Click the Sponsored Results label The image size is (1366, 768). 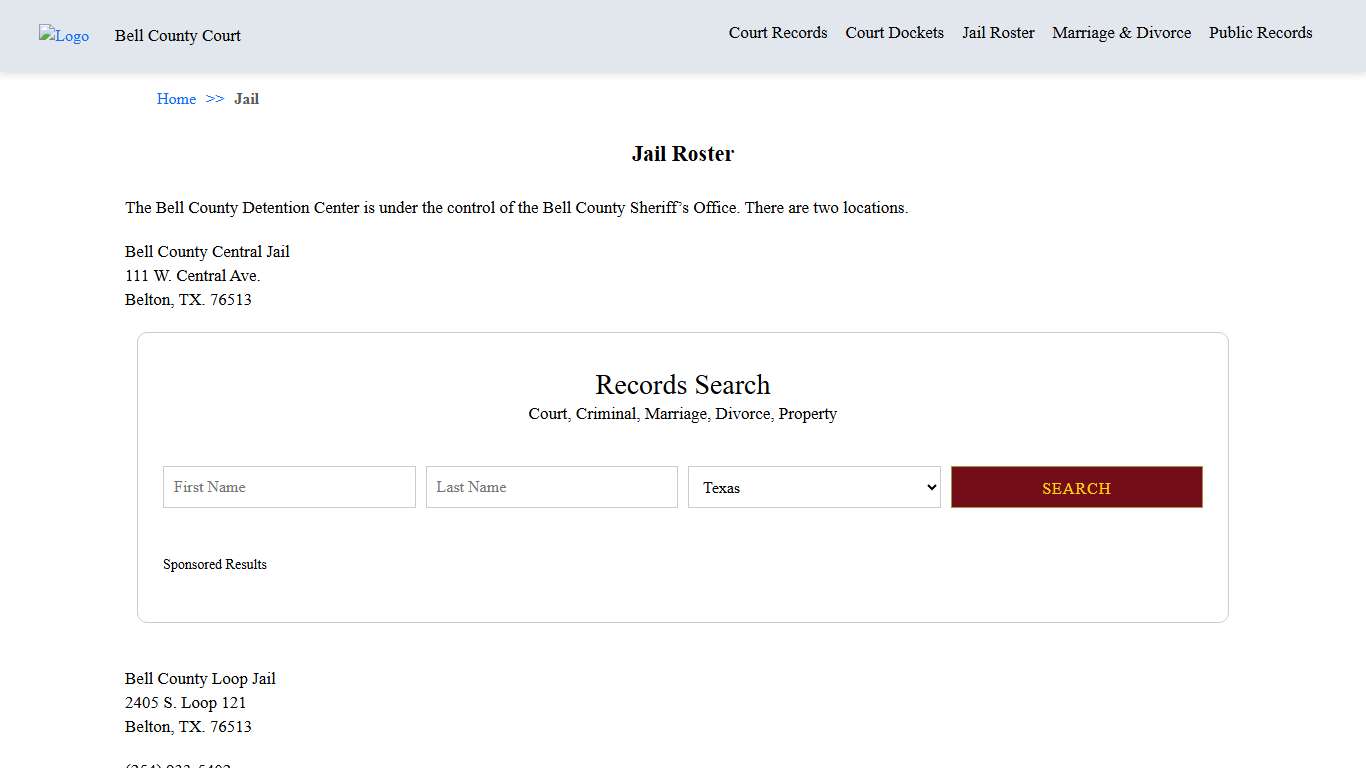[215, 565]
